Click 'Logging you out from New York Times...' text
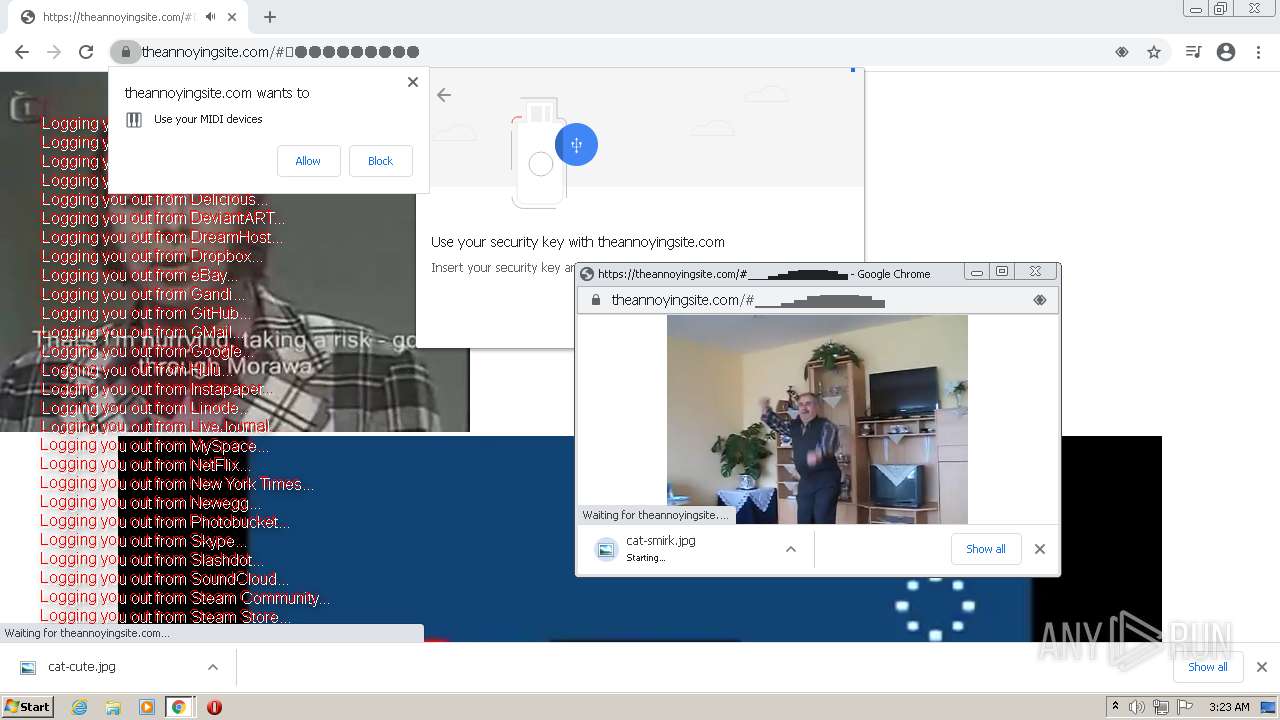 tap(177, 484)
